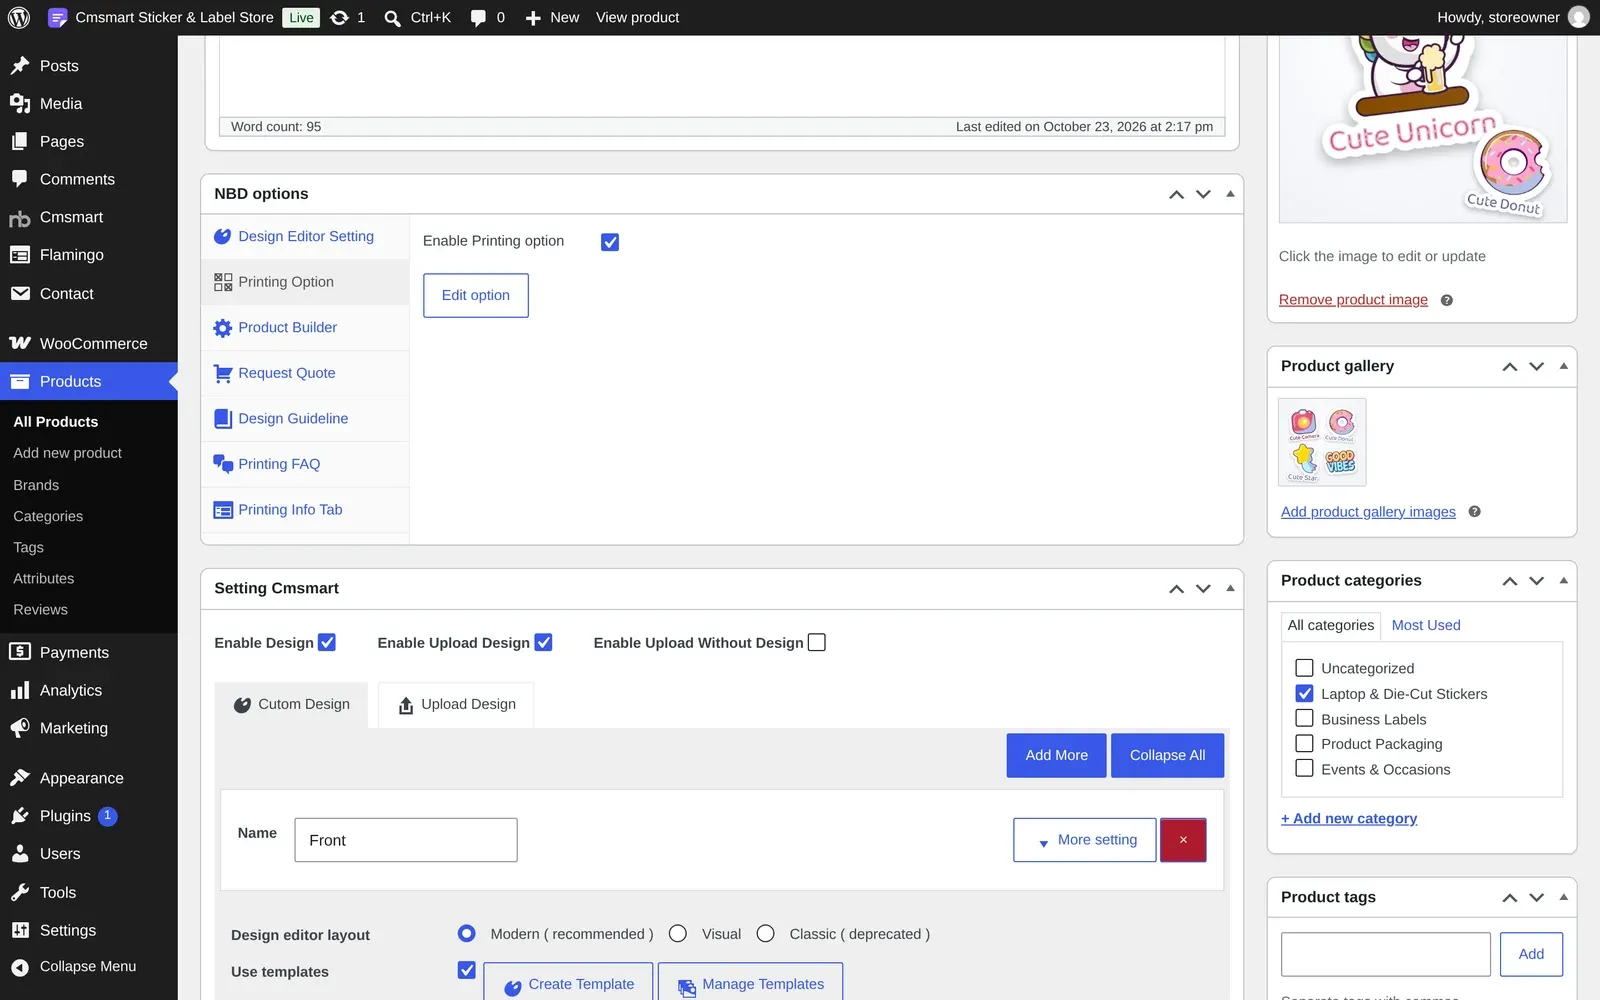Delete the Front design side with red X
1600x1000 pixels.
tap(1183, 840)
